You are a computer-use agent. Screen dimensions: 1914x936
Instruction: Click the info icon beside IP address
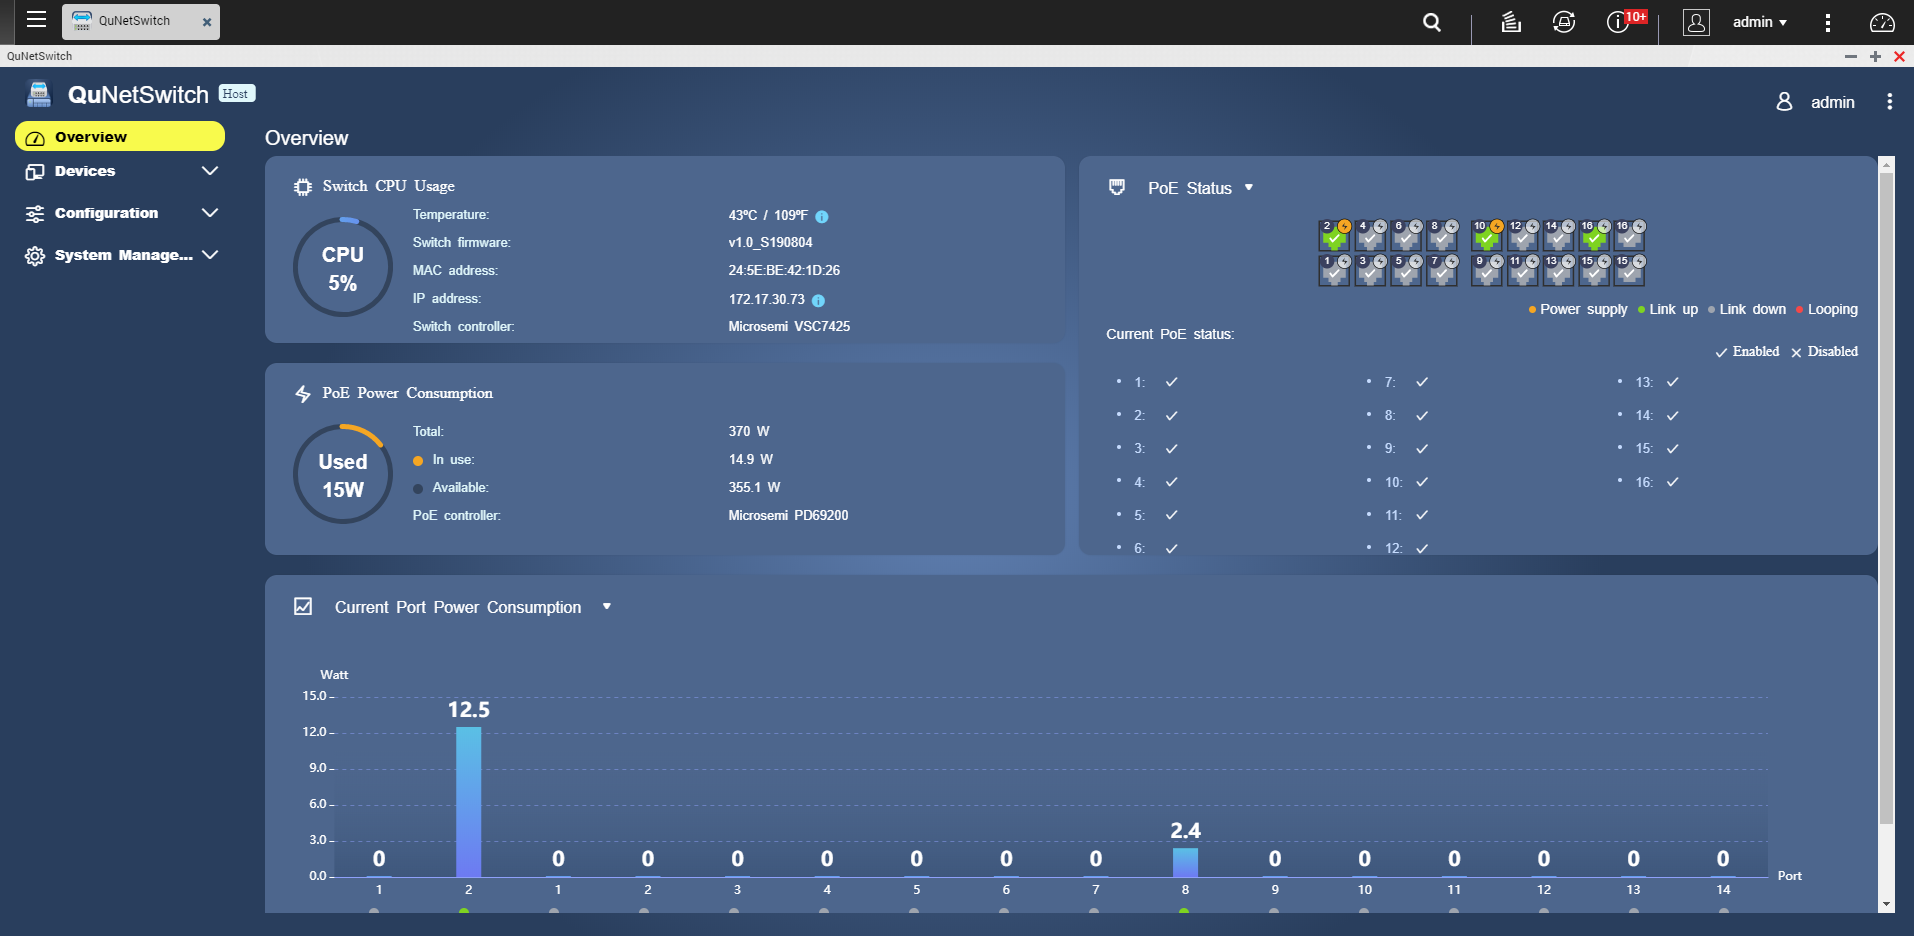(818, 300)
